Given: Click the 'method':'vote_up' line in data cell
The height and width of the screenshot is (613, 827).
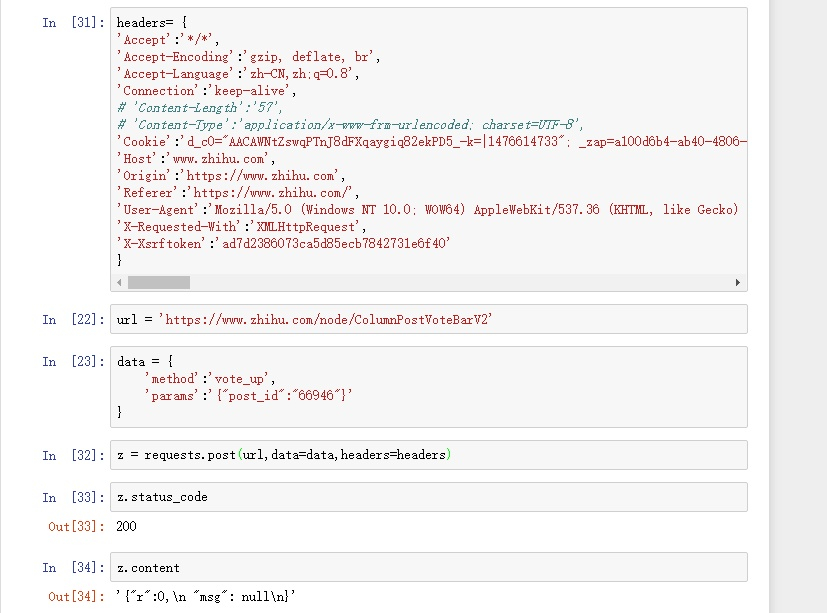Looking at the screenshot, I should click(209, 378).
